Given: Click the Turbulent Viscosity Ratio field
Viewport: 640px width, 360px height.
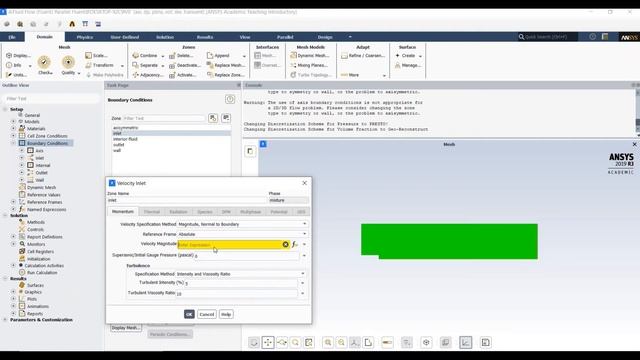Looking at the screenshot, I should [x=237, y=293].
